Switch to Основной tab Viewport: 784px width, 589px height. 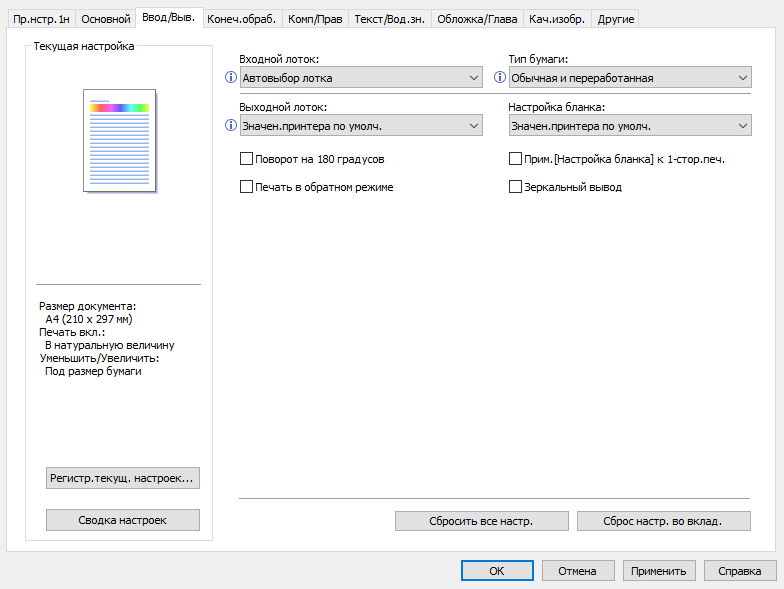[106, 19]
